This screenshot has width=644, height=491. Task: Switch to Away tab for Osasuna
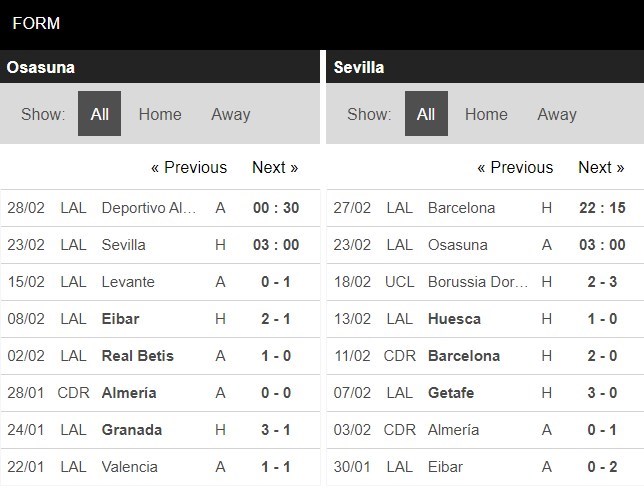[230, 114]
